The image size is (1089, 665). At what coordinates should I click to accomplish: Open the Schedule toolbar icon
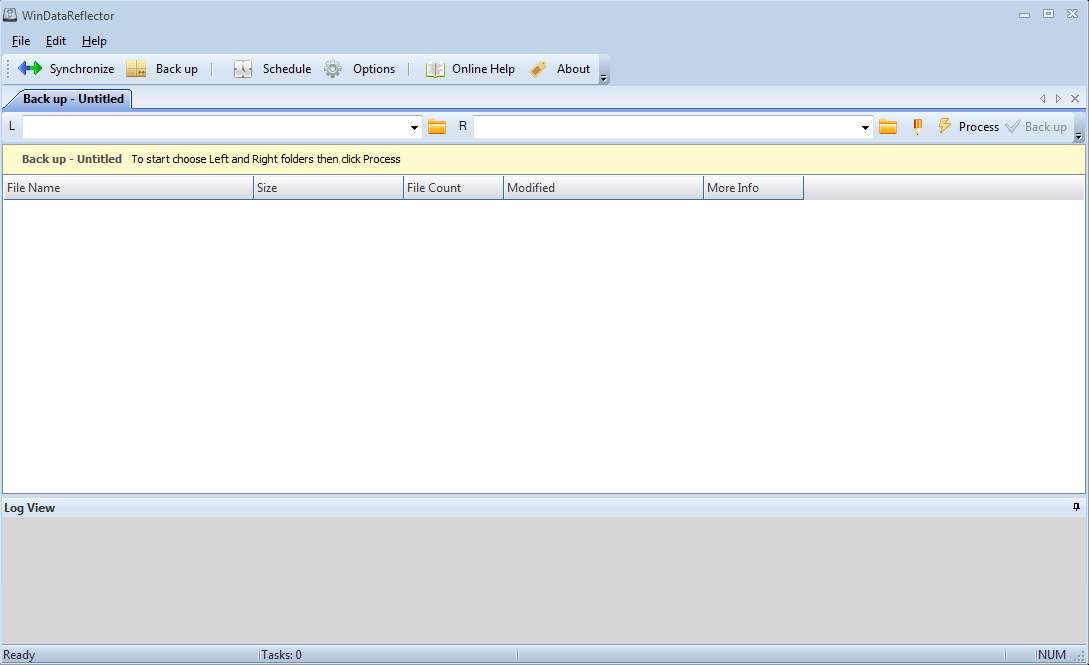(x=242, y=69)
